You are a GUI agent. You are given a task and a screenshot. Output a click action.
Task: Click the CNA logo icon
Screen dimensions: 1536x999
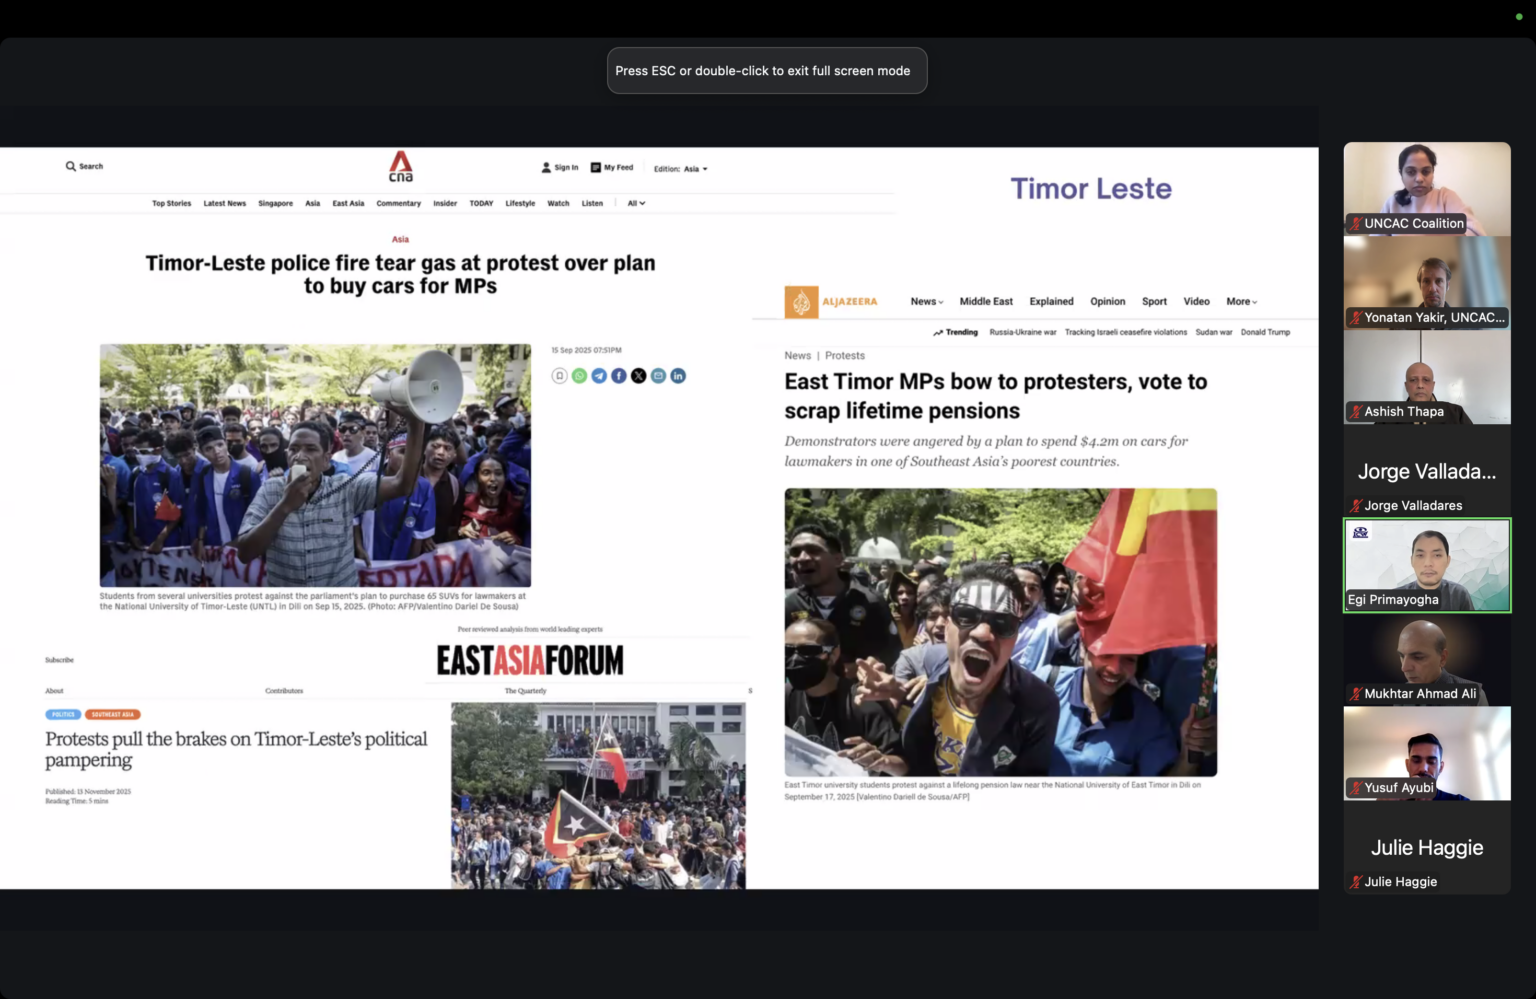(x=400, y=166)
